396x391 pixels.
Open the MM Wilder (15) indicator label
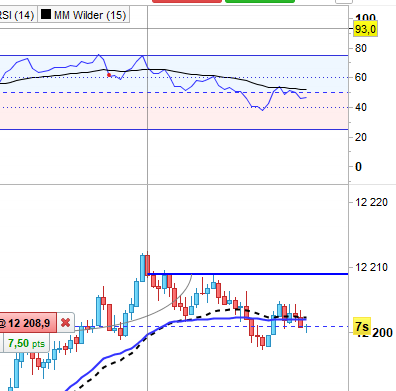84,15
